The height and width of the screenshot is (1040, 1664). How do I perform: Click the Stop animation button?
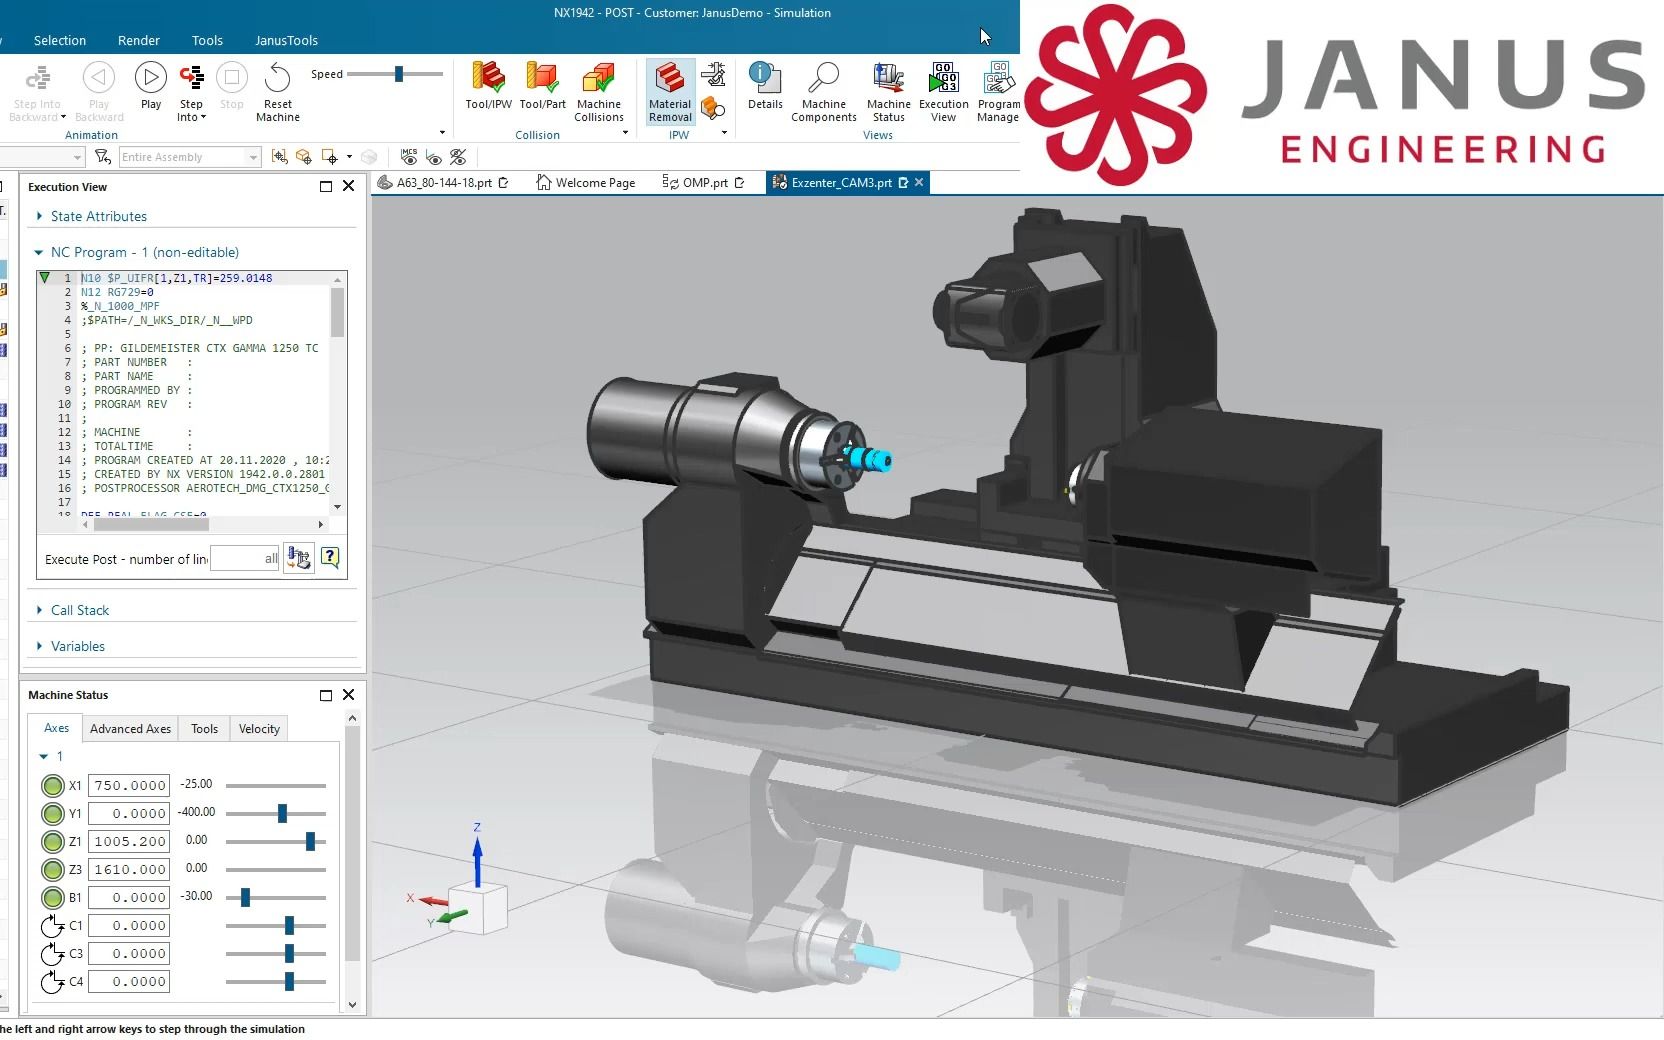tap(231, 85)
